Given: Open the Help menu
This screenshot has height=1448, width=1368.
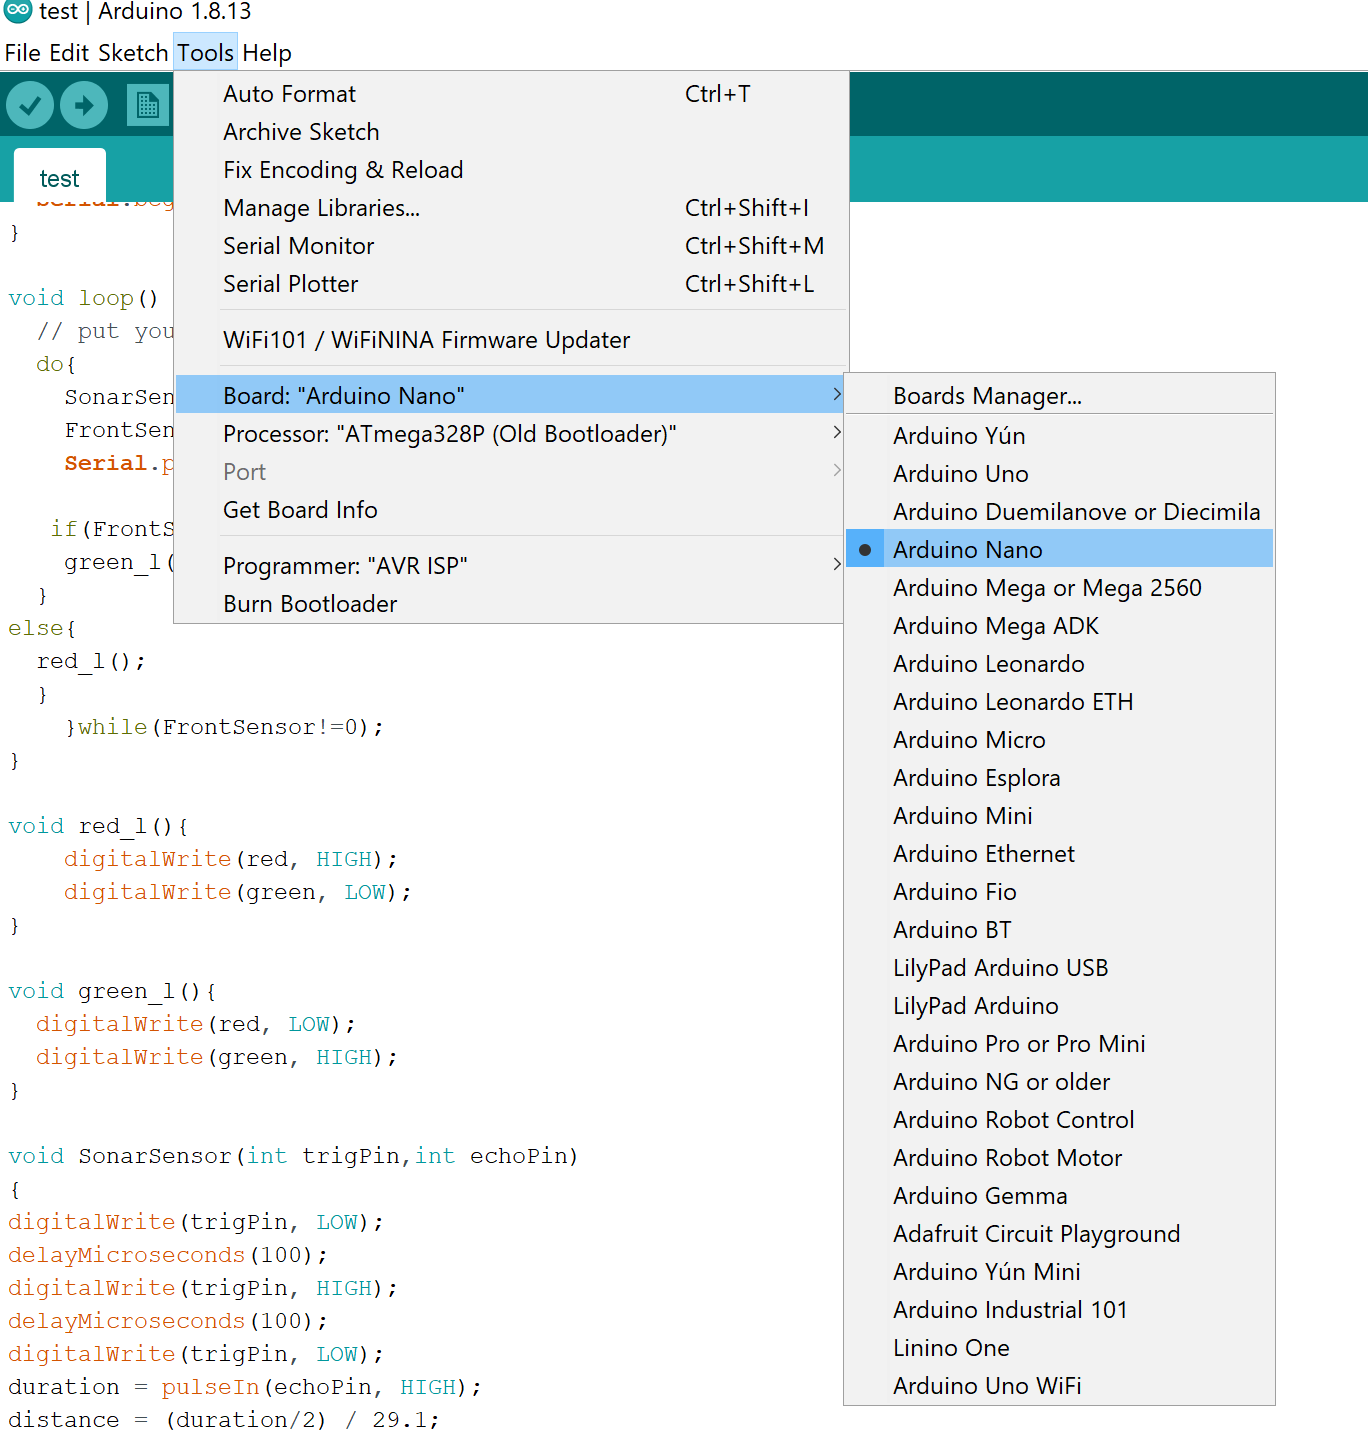Looking at the screenshot, I should (x=267, y=53).
